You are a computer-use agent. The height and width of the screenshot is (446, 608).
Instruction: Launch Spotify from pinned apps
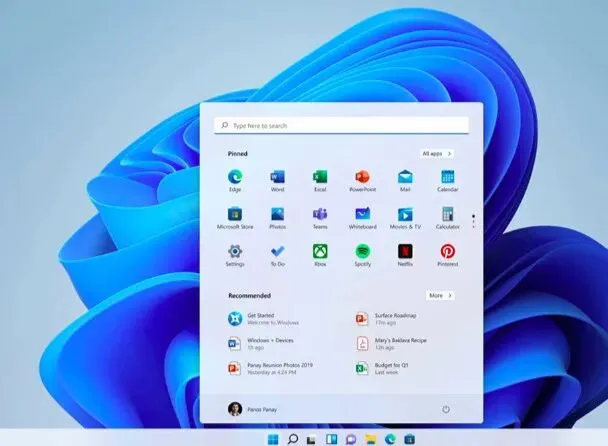click(x=363, y=255)
